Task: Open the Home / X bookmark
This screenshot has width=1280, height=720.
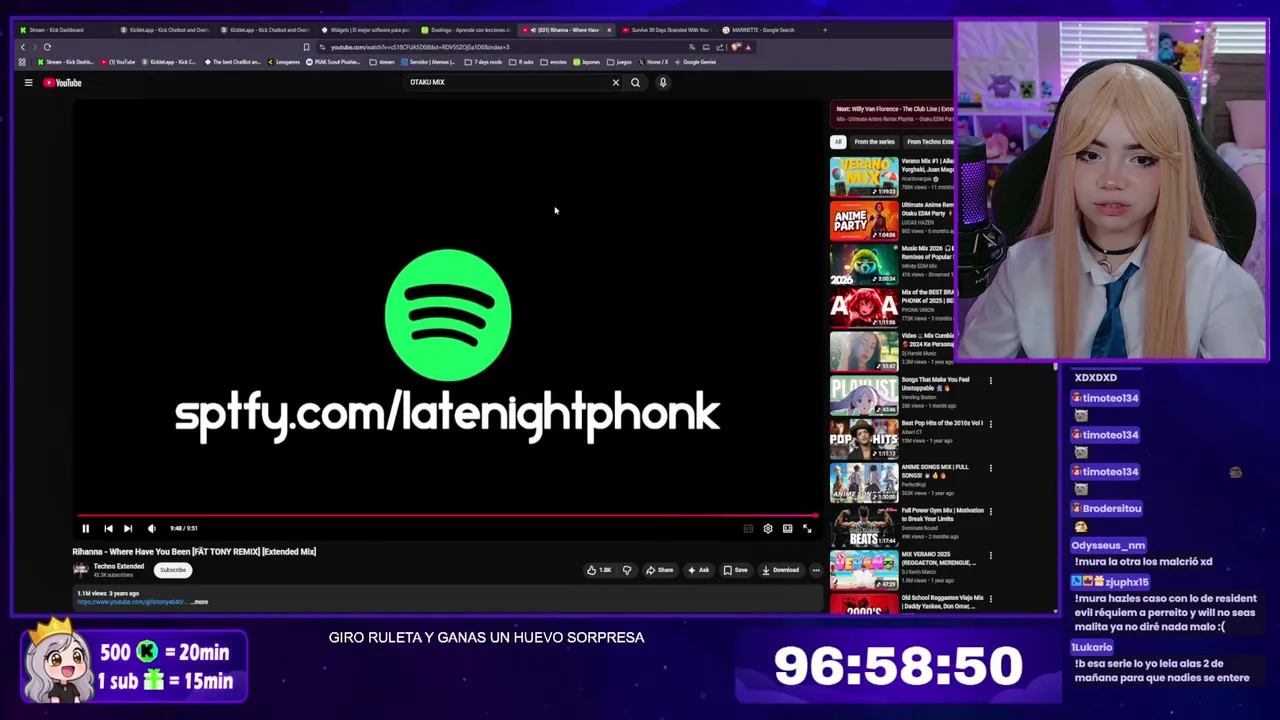Action: pyautogui.click(x=653, y=62)
